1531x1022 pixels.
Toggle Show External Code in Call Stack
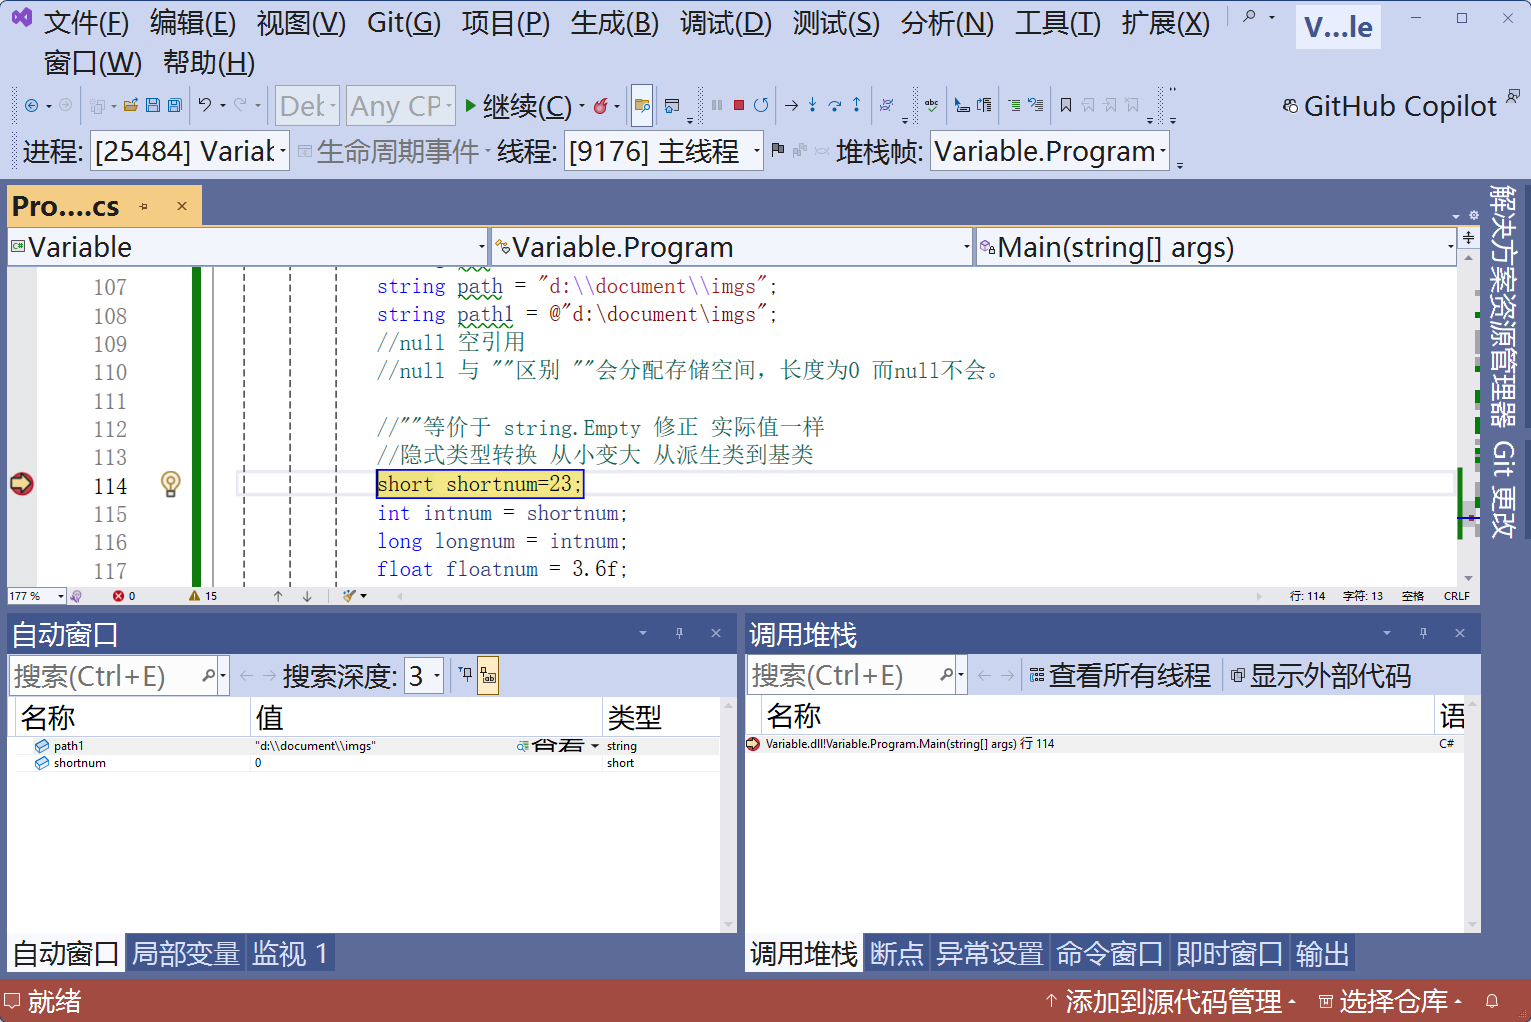click(x=1320, y=676)
